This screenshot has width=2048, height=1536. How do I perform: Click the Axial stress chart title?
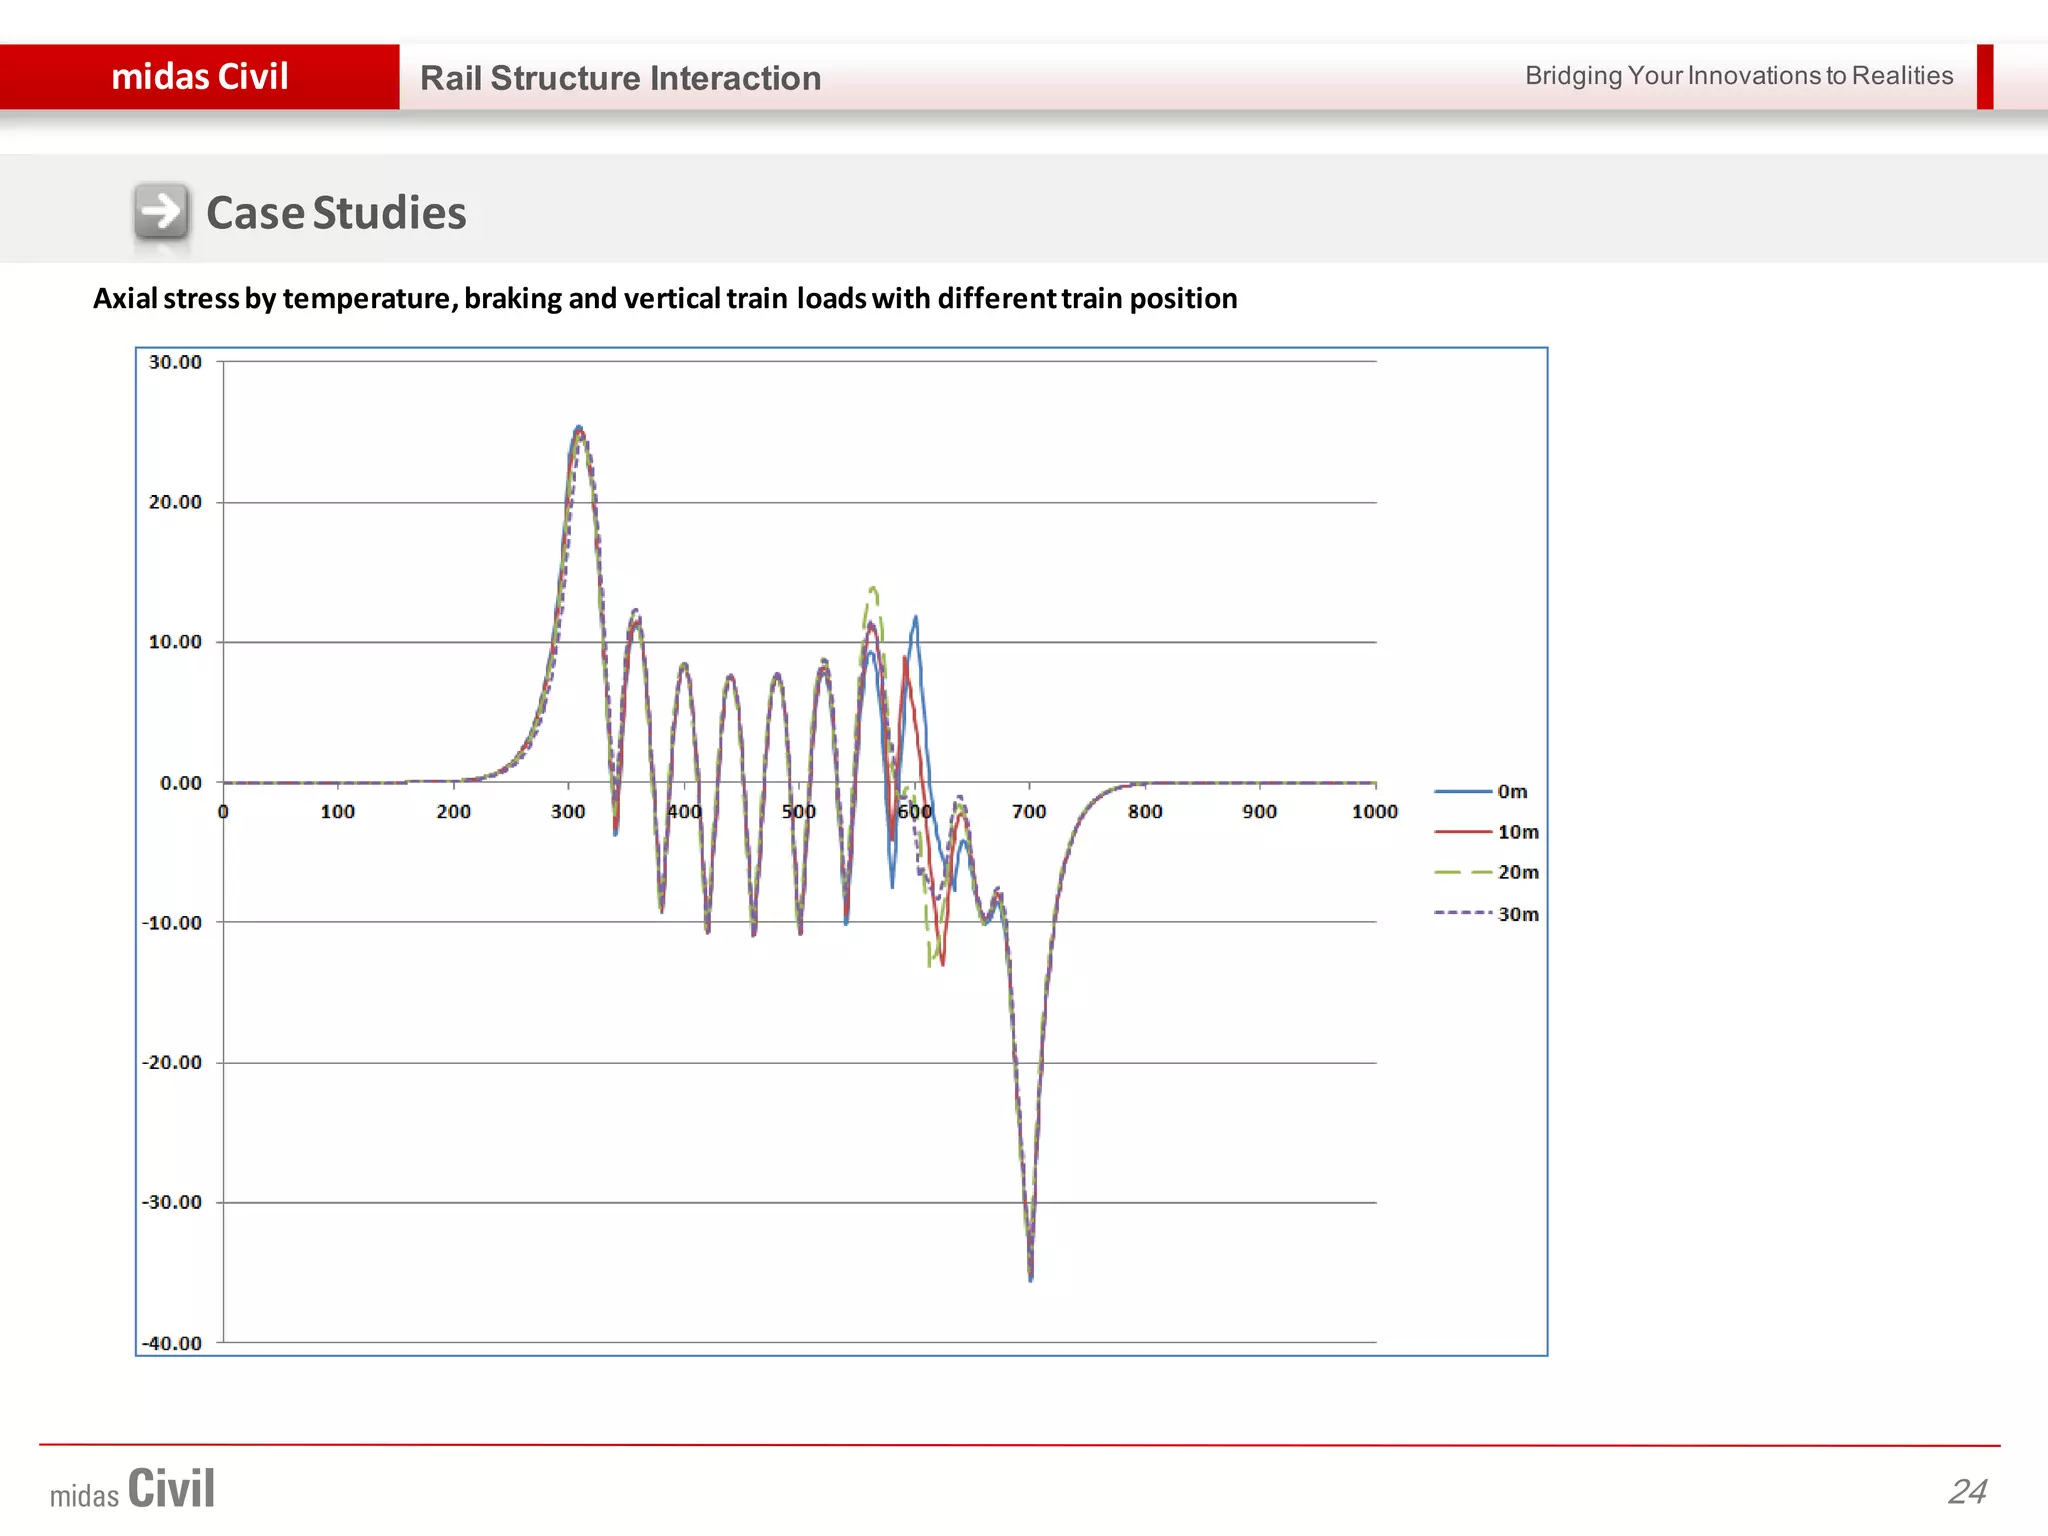(x=665, y=298)
